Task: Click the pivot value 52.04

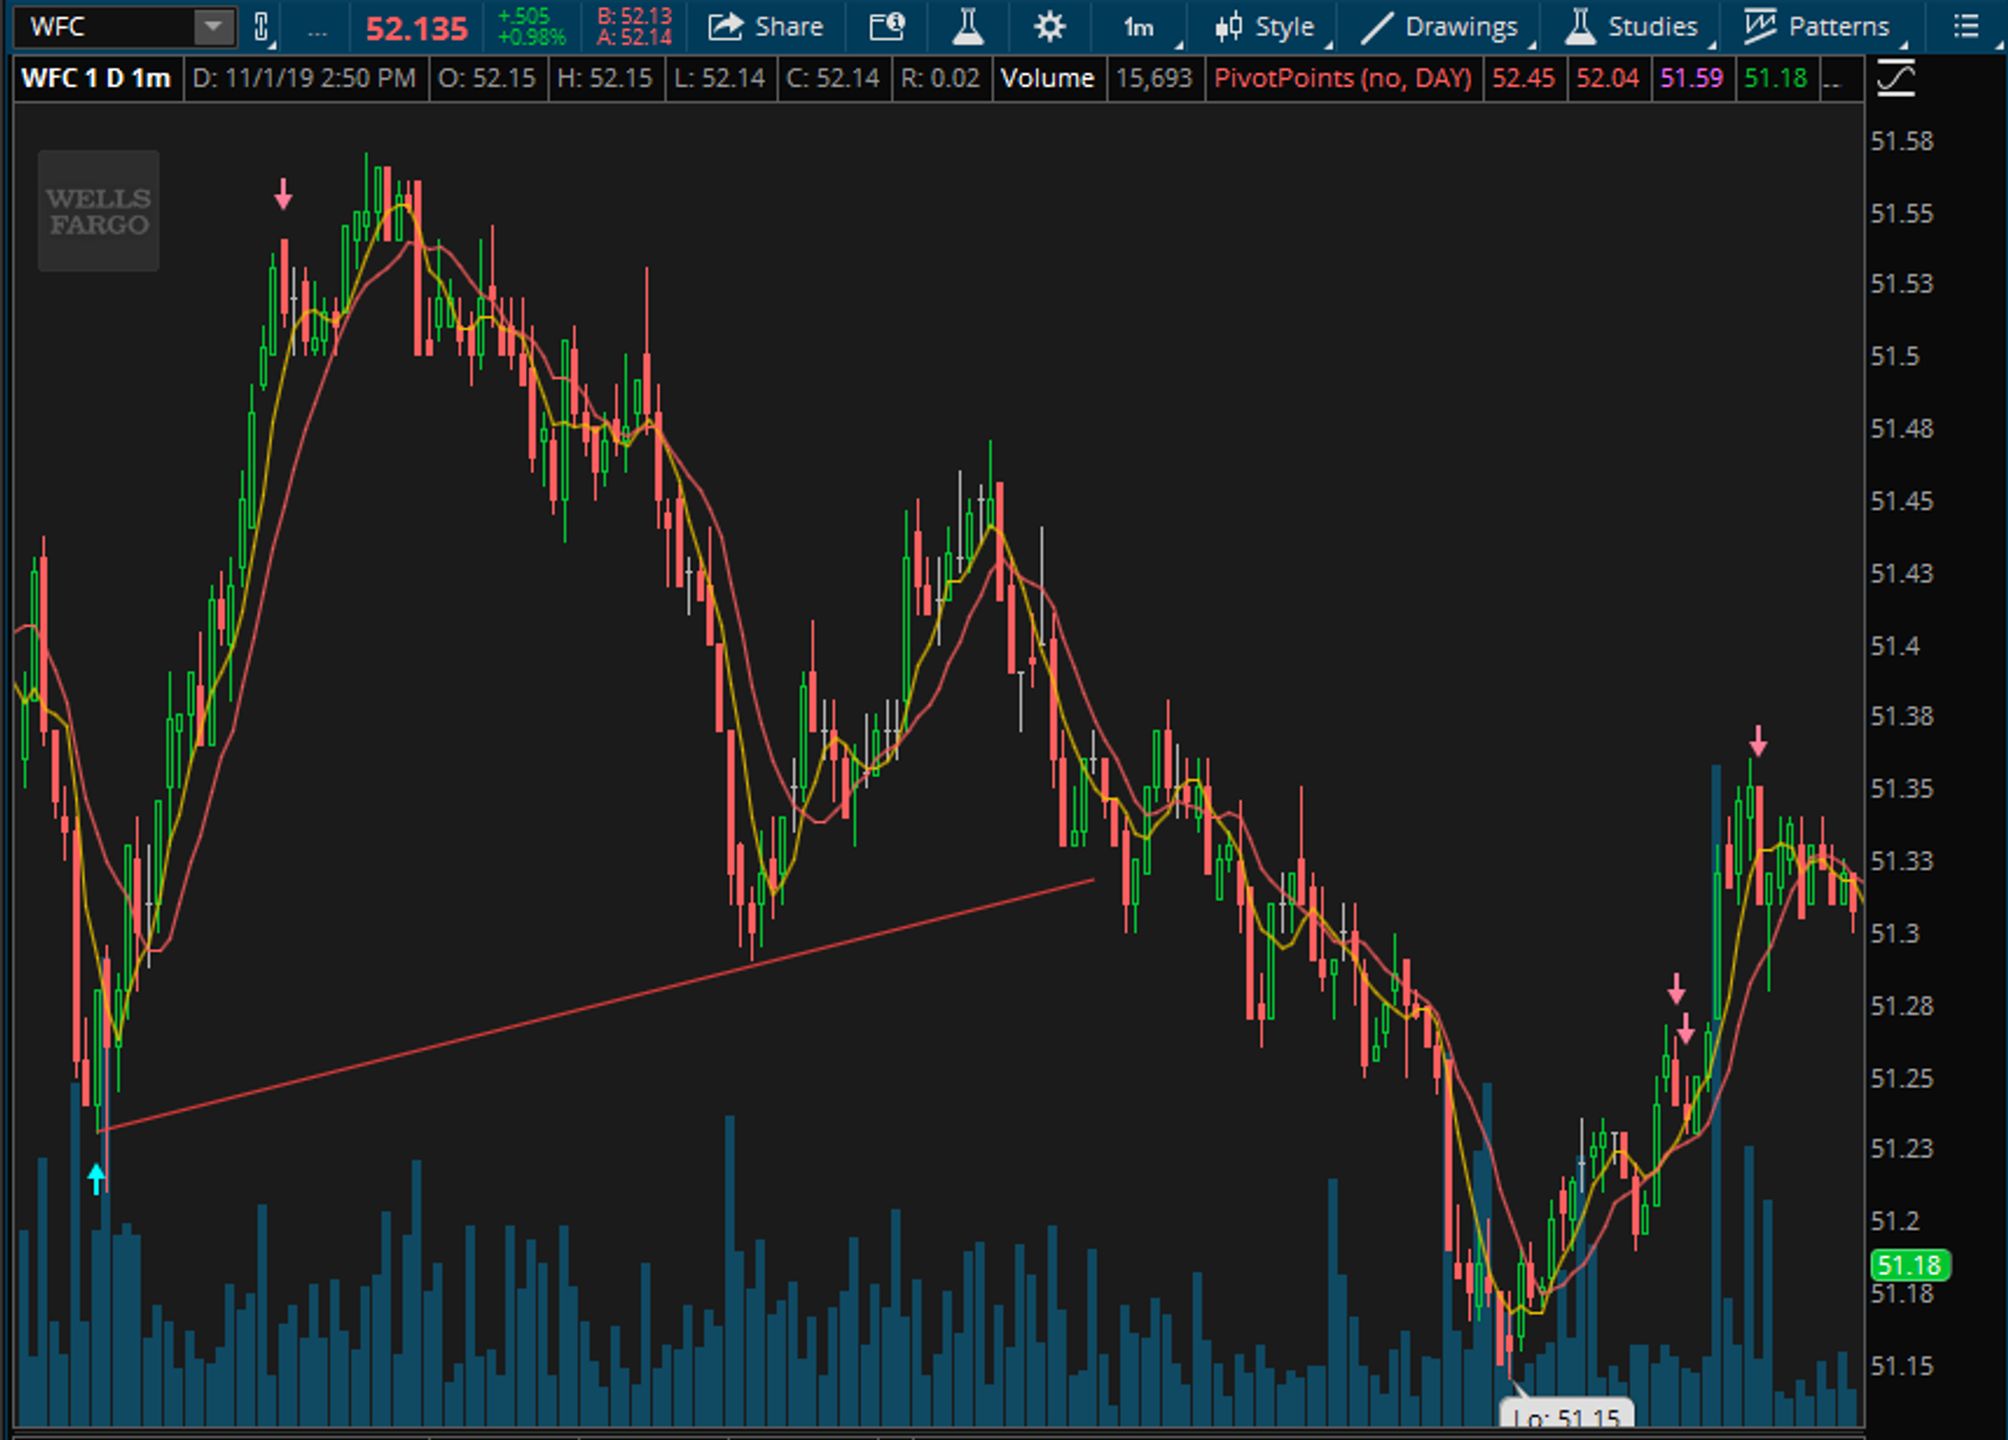Action: click(1607, 78)
